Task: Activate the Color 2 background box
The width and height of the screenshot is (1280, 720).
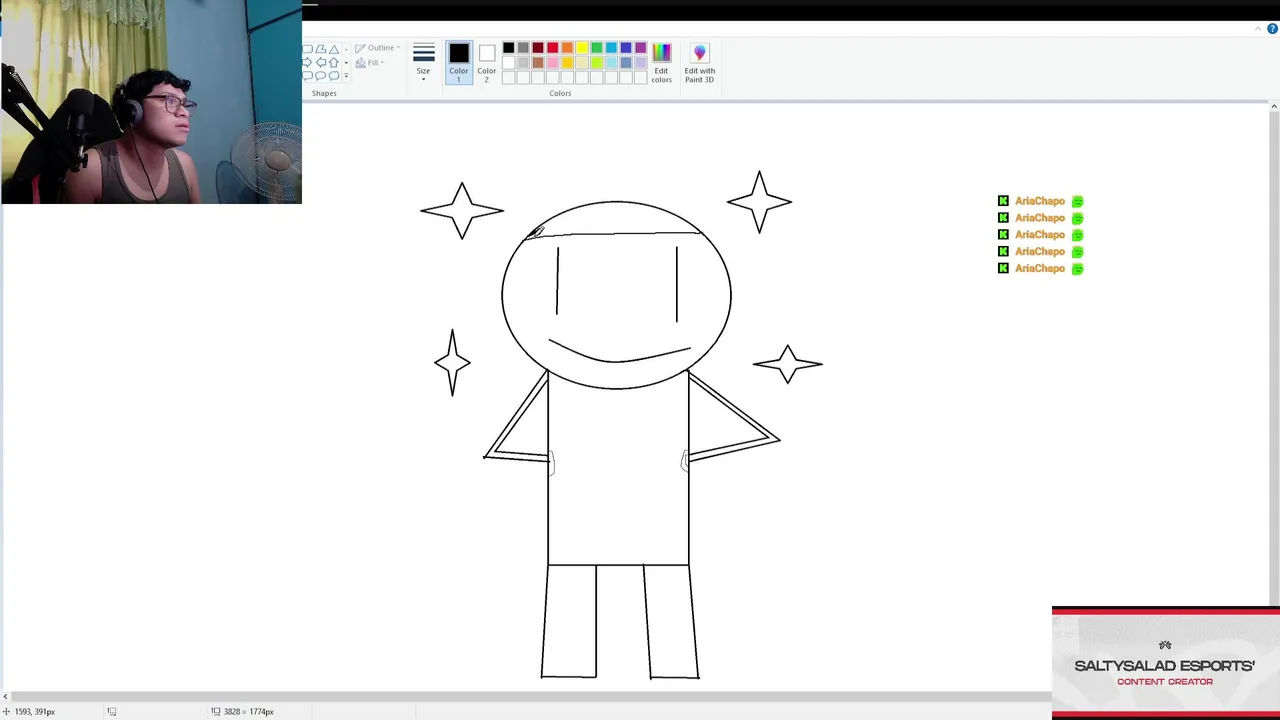Action: click(487, 62)
